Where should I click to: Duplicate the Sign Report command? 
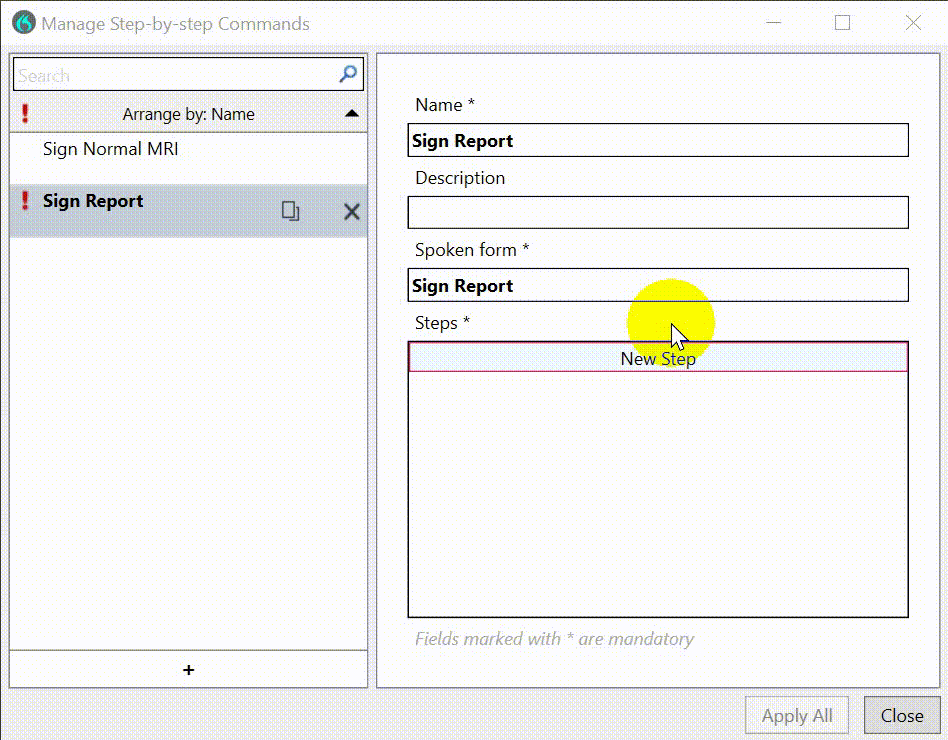click(x=290, y=211)
